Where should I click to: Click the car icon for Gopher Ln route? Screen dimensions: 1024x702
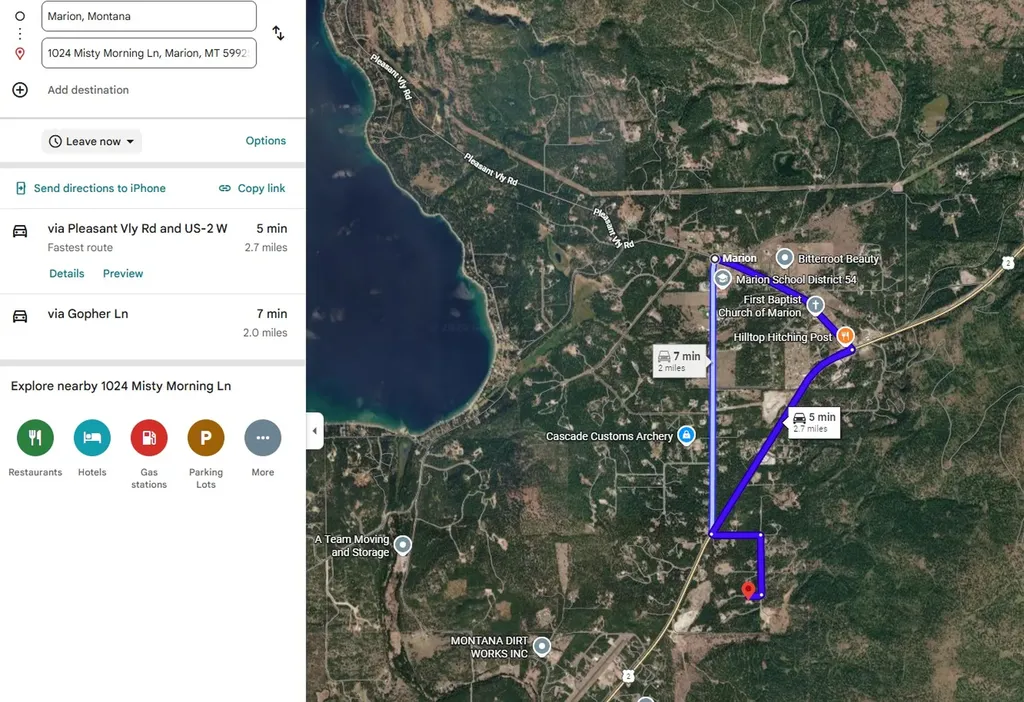point(20,316)
